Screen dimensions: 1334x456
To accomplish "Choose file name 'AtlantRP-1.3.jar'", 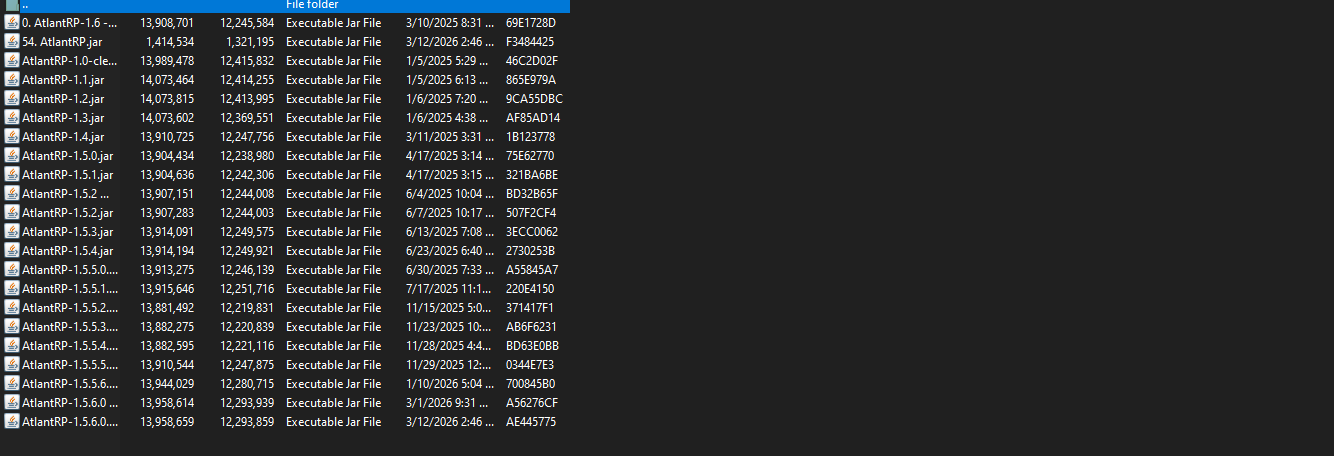I will [x=63, y=117].
